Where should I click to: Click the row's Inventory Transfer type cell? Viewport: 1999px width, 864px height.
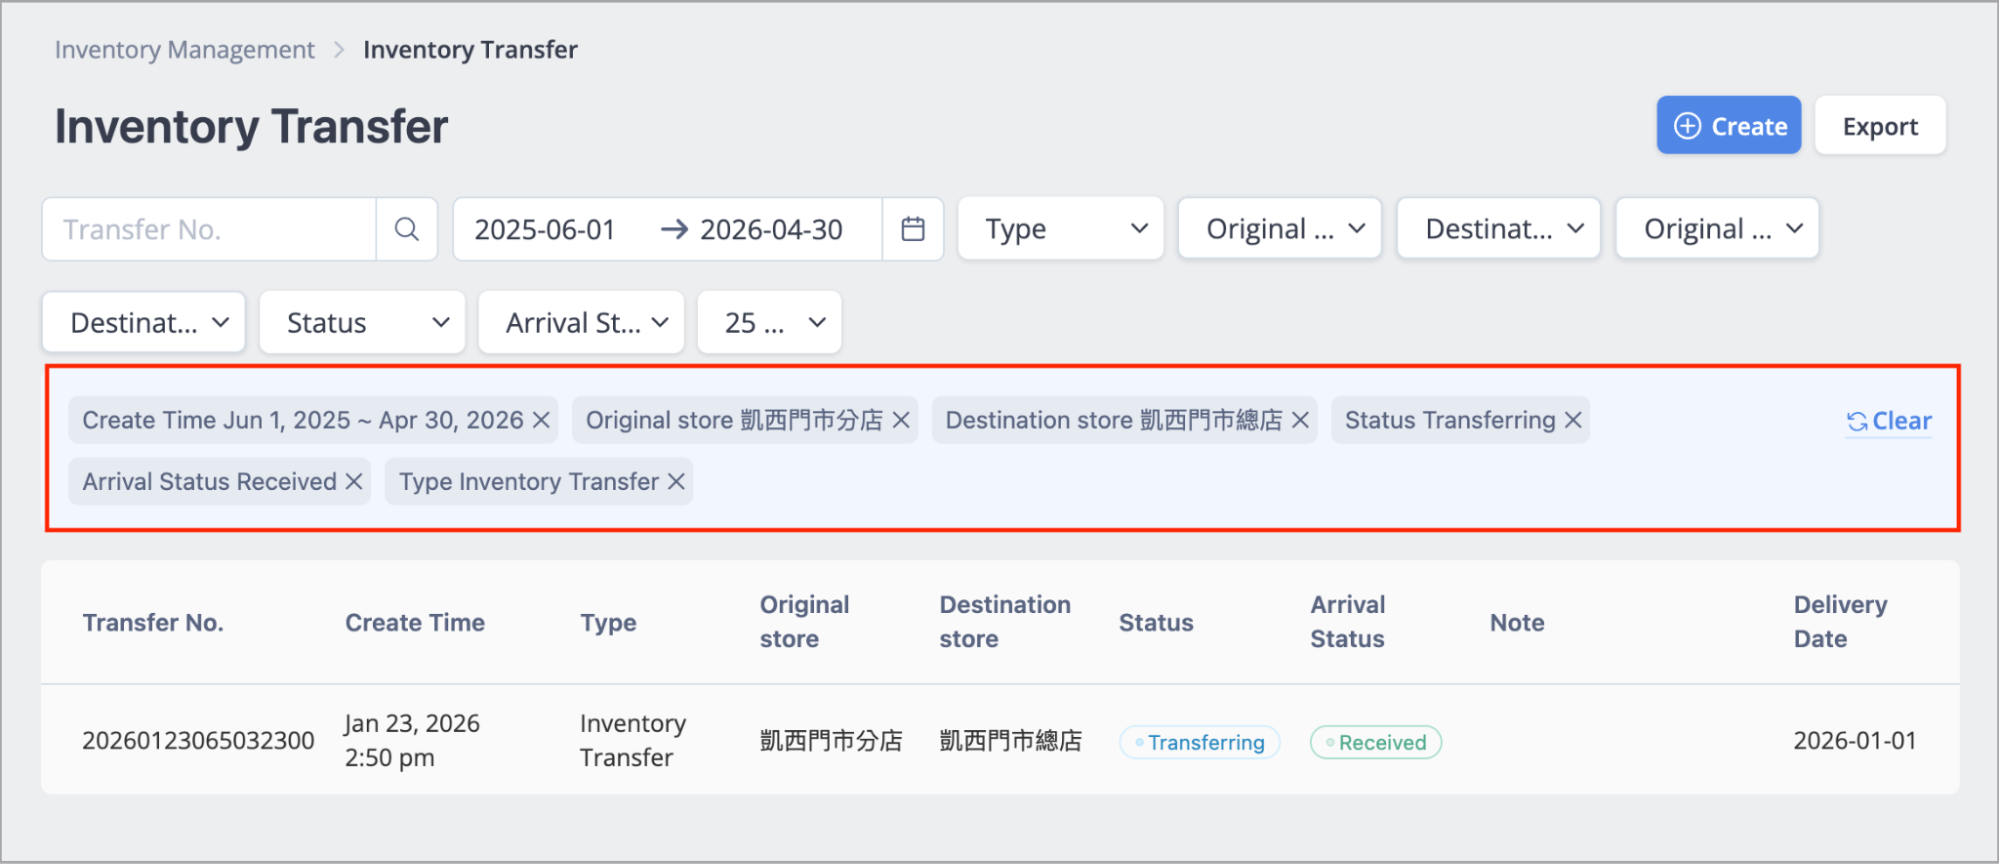coord(632,740)
